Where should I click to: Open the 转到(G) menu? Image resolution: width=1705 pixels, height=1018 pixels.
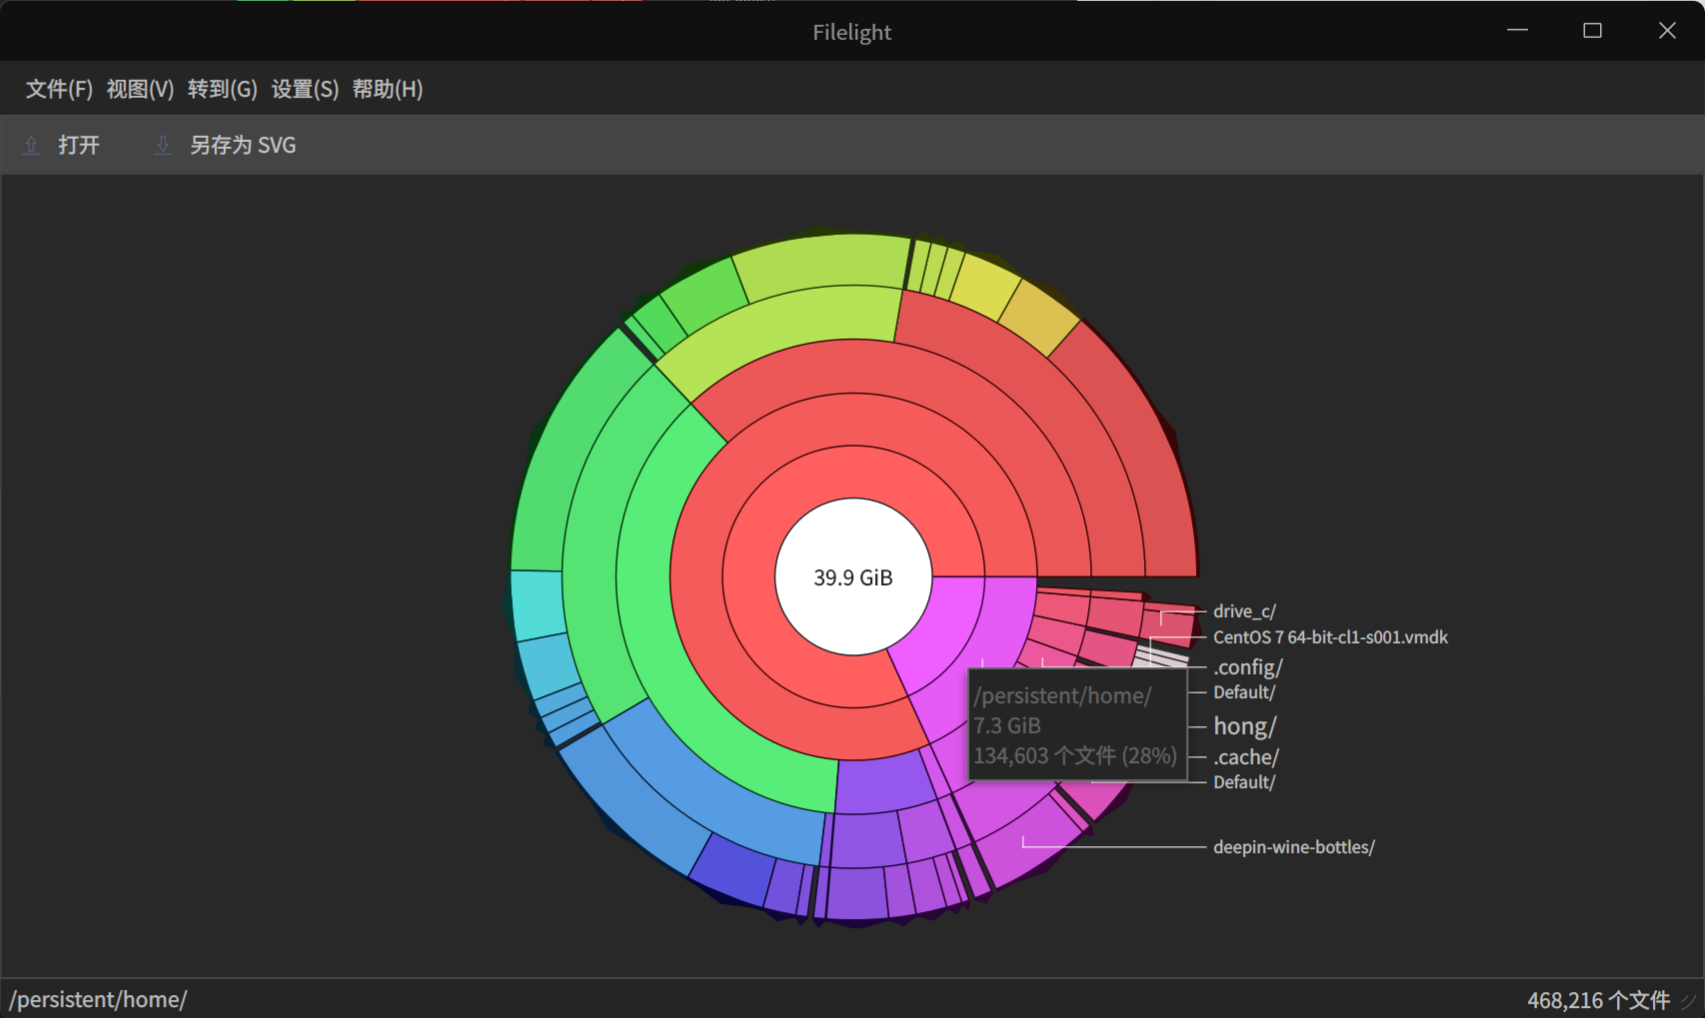click(222, 89)
